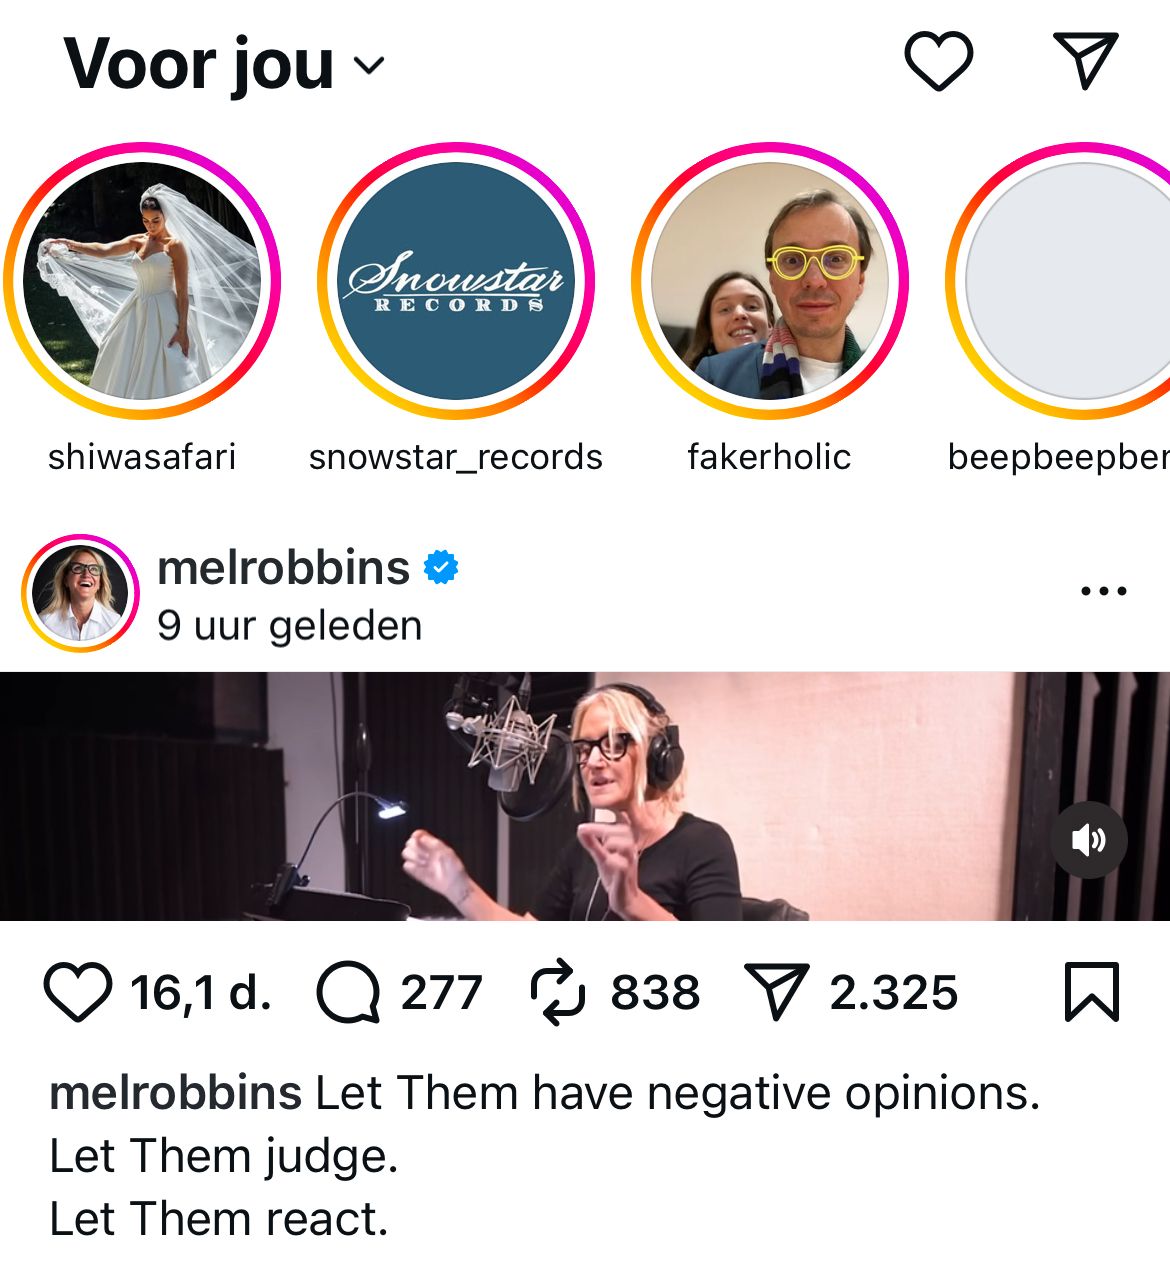This screenshot has height=1270, width=1170.
Task: Tap the melrobbins studio video
Action: coord(585,796)
